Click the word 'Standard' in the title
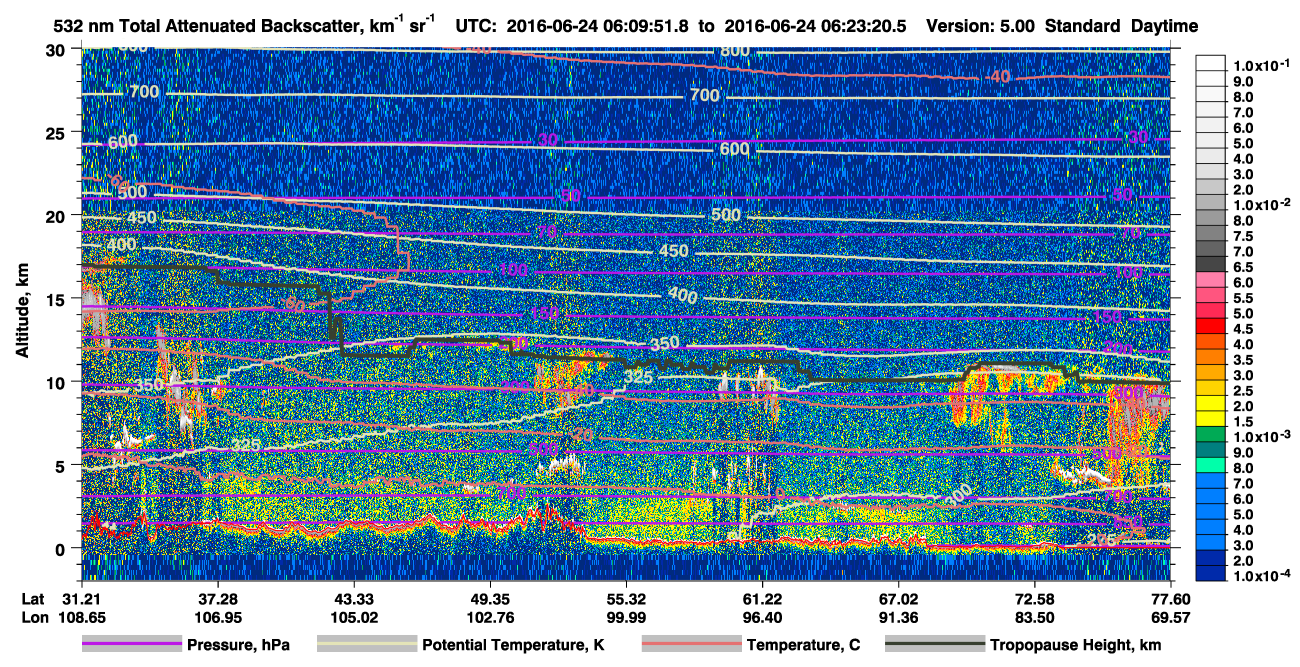Viewport: 1300px width, 667px height. (1084, 26)
